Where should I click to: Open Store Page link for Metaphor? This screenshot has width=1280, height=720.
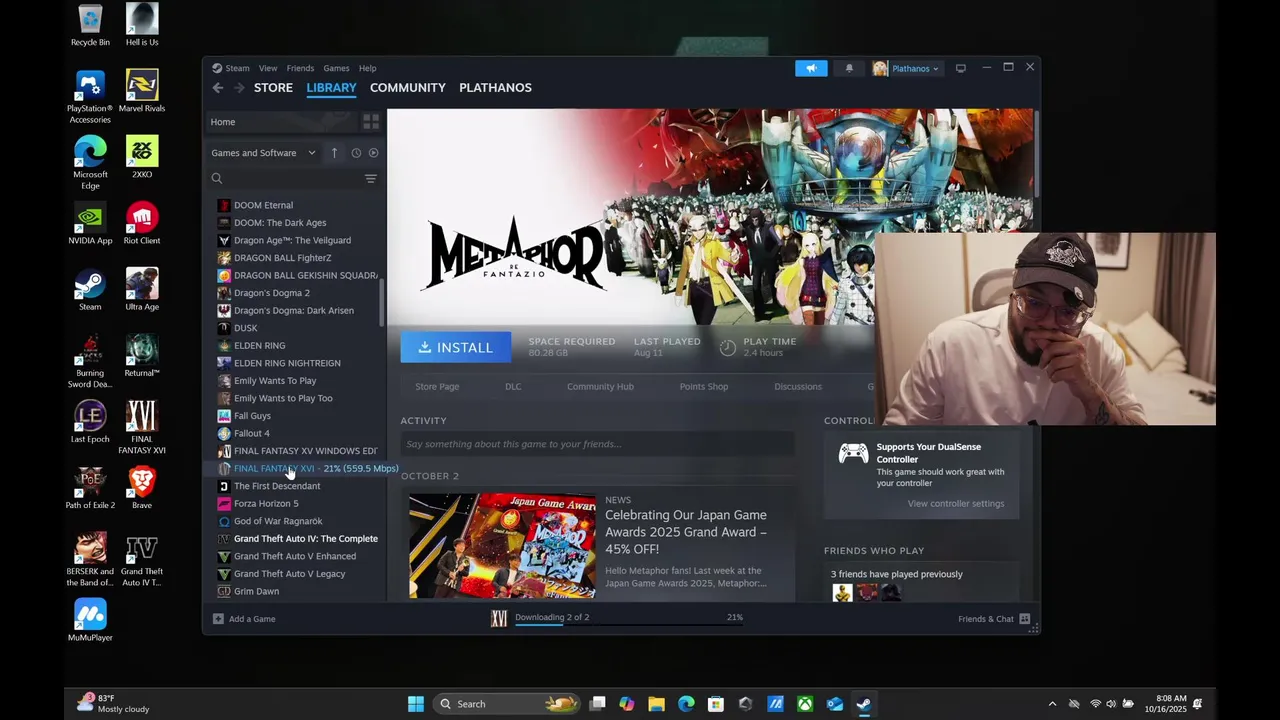click(x=437, y=387)
